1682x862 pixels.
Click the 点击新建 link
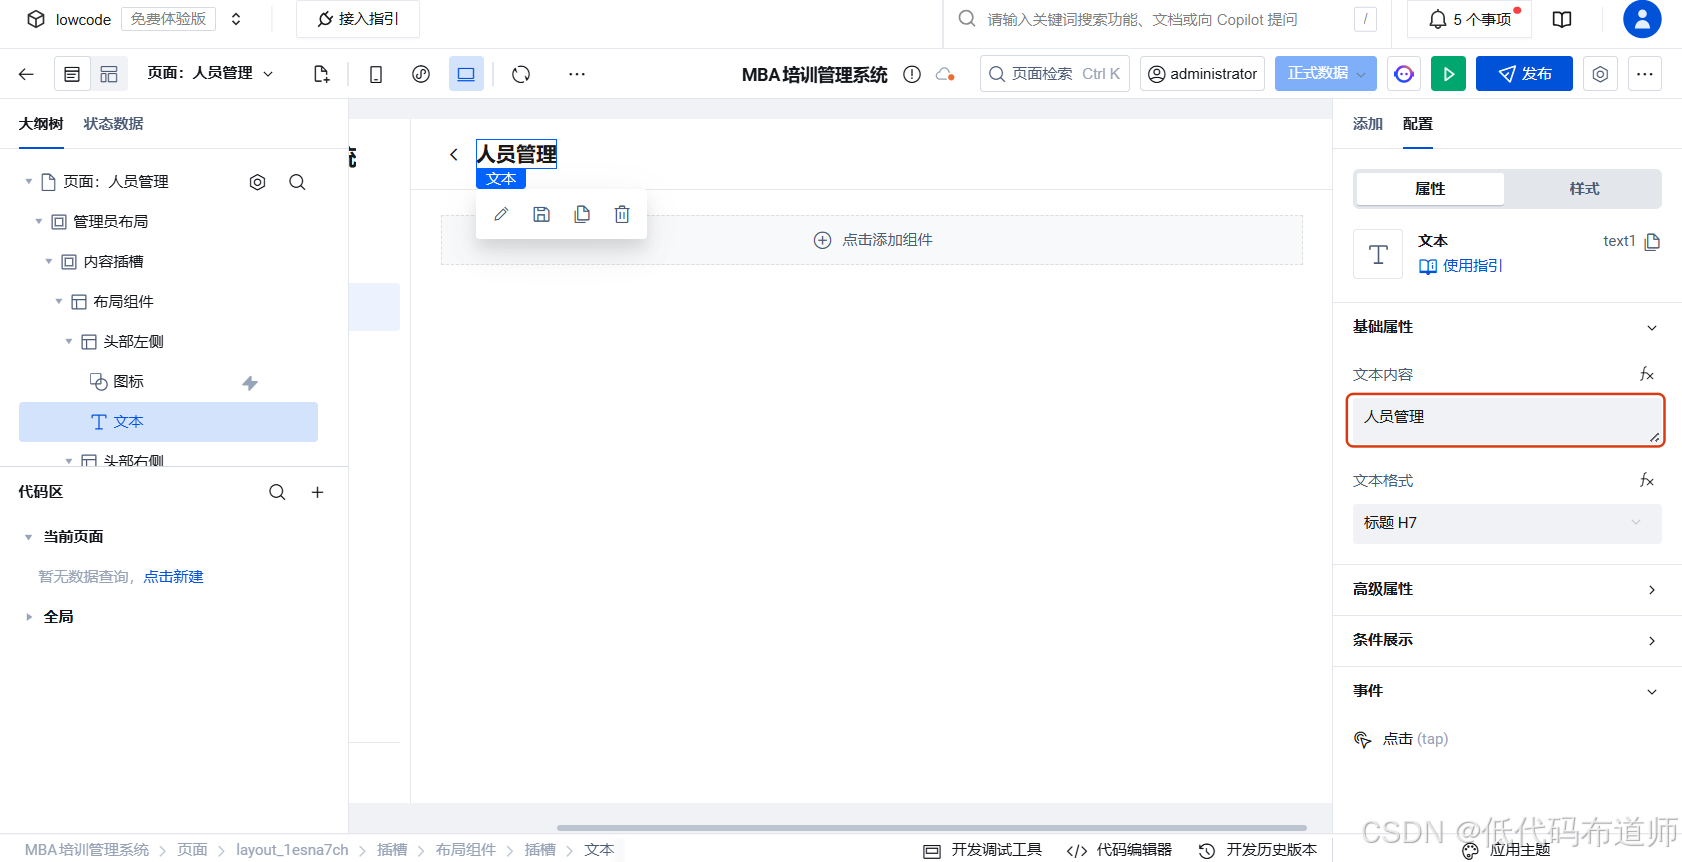click(x=173, y=577)
